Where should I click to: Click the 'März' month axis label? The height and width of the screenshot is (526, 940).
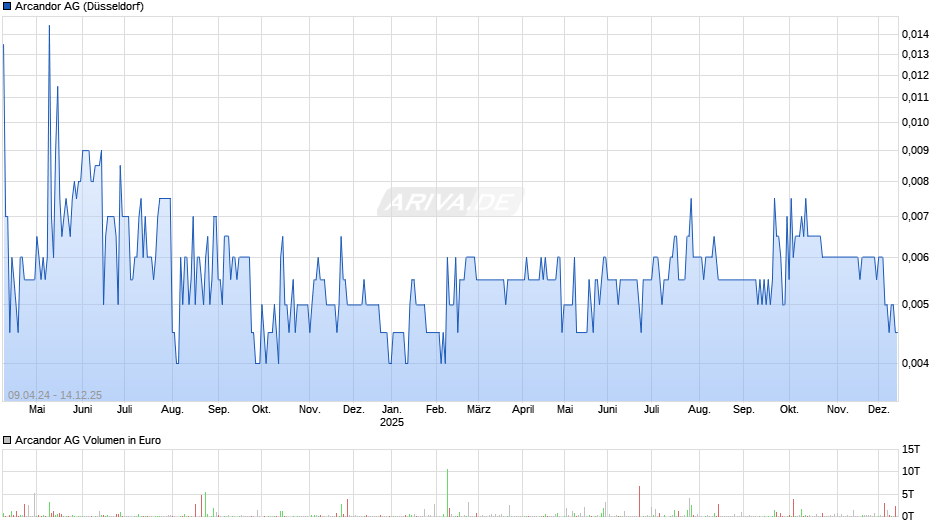coord(478,410)
